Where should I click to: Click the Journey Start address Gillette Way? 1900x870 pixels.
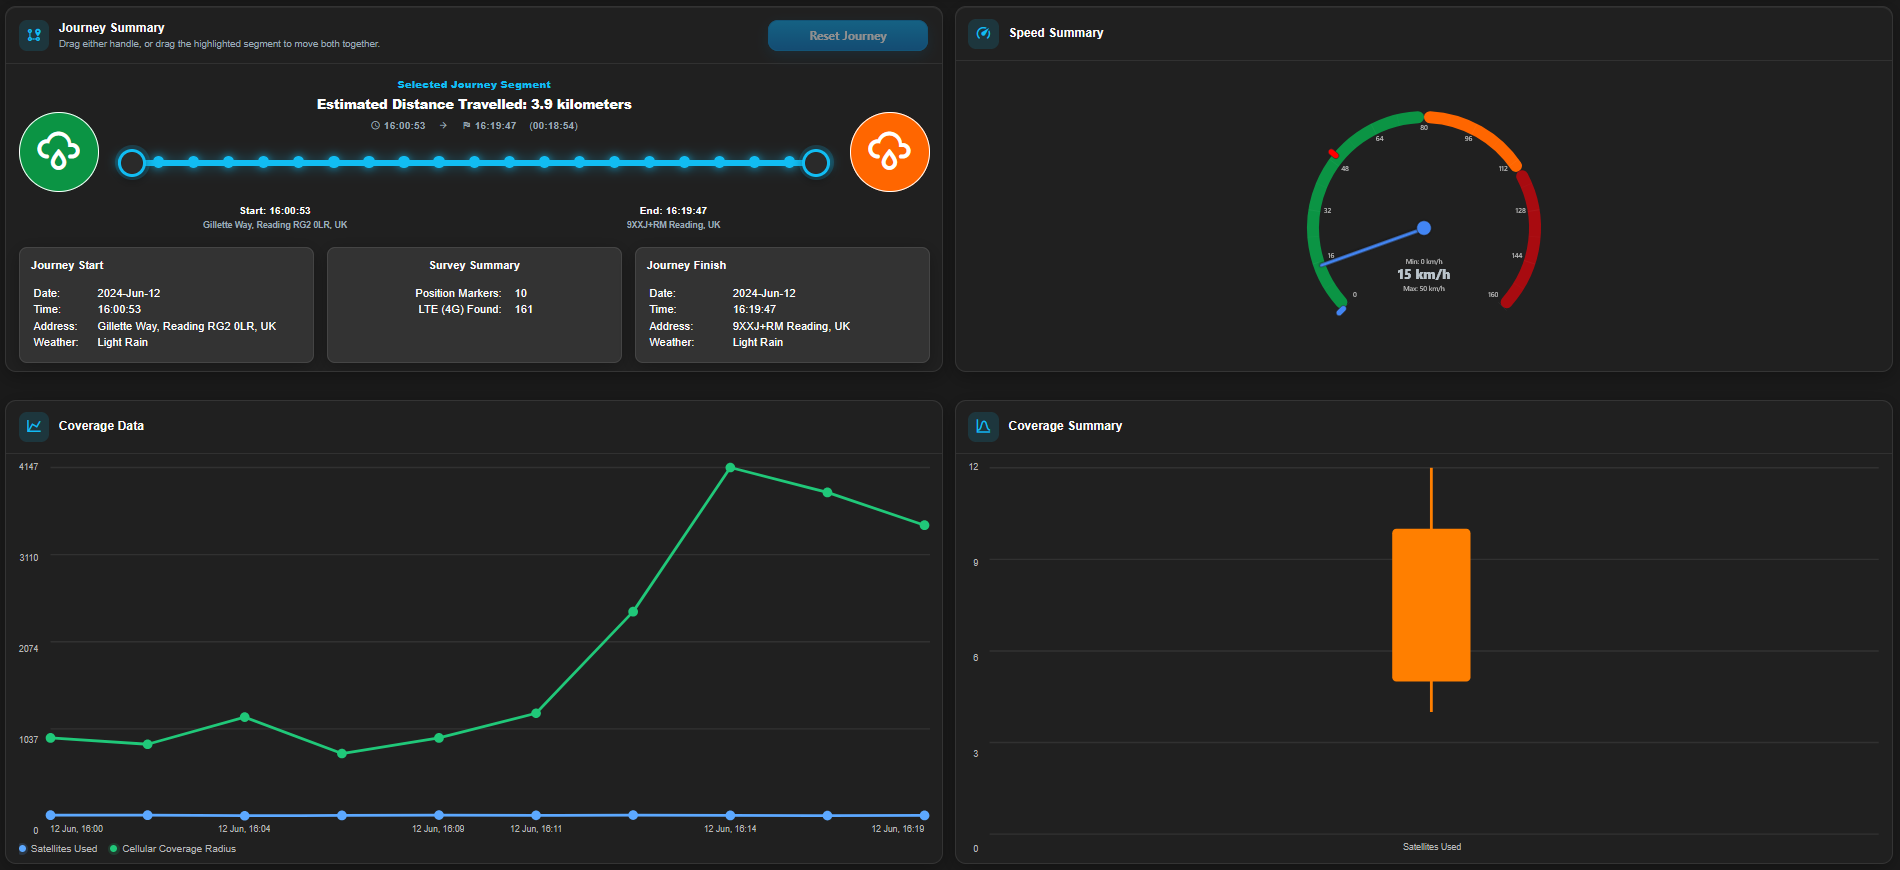point(187,326)
